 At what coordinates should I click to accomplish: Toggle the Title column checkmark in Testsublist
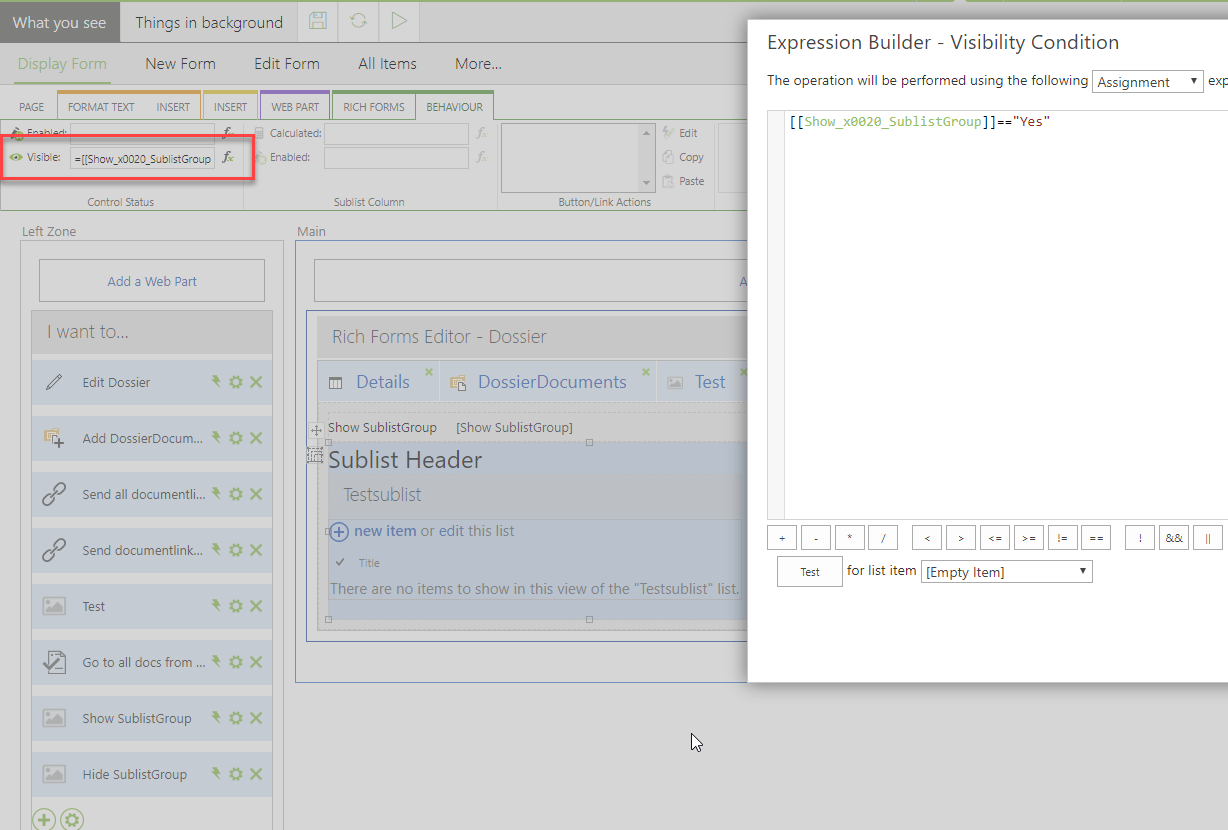[x=340, y=563]
